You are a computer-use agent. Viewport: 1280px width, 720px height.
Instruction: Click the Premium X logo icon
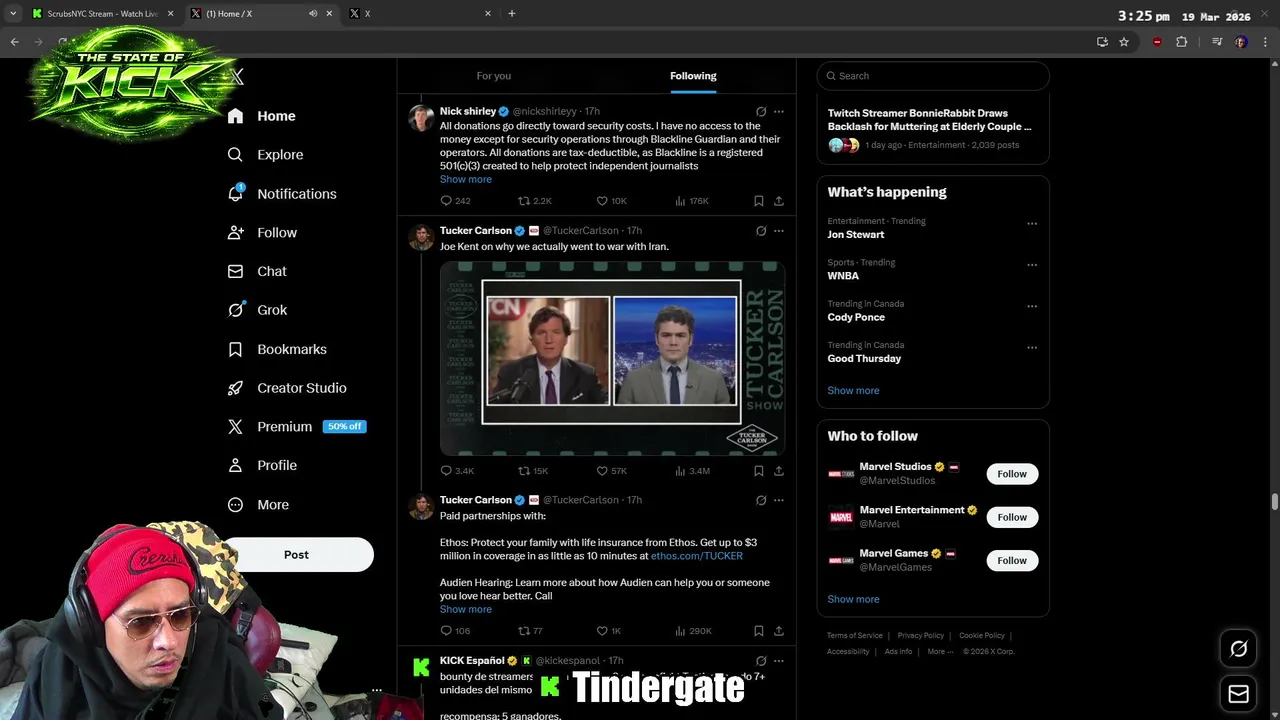pyautogui.click(x=235, y=426)
